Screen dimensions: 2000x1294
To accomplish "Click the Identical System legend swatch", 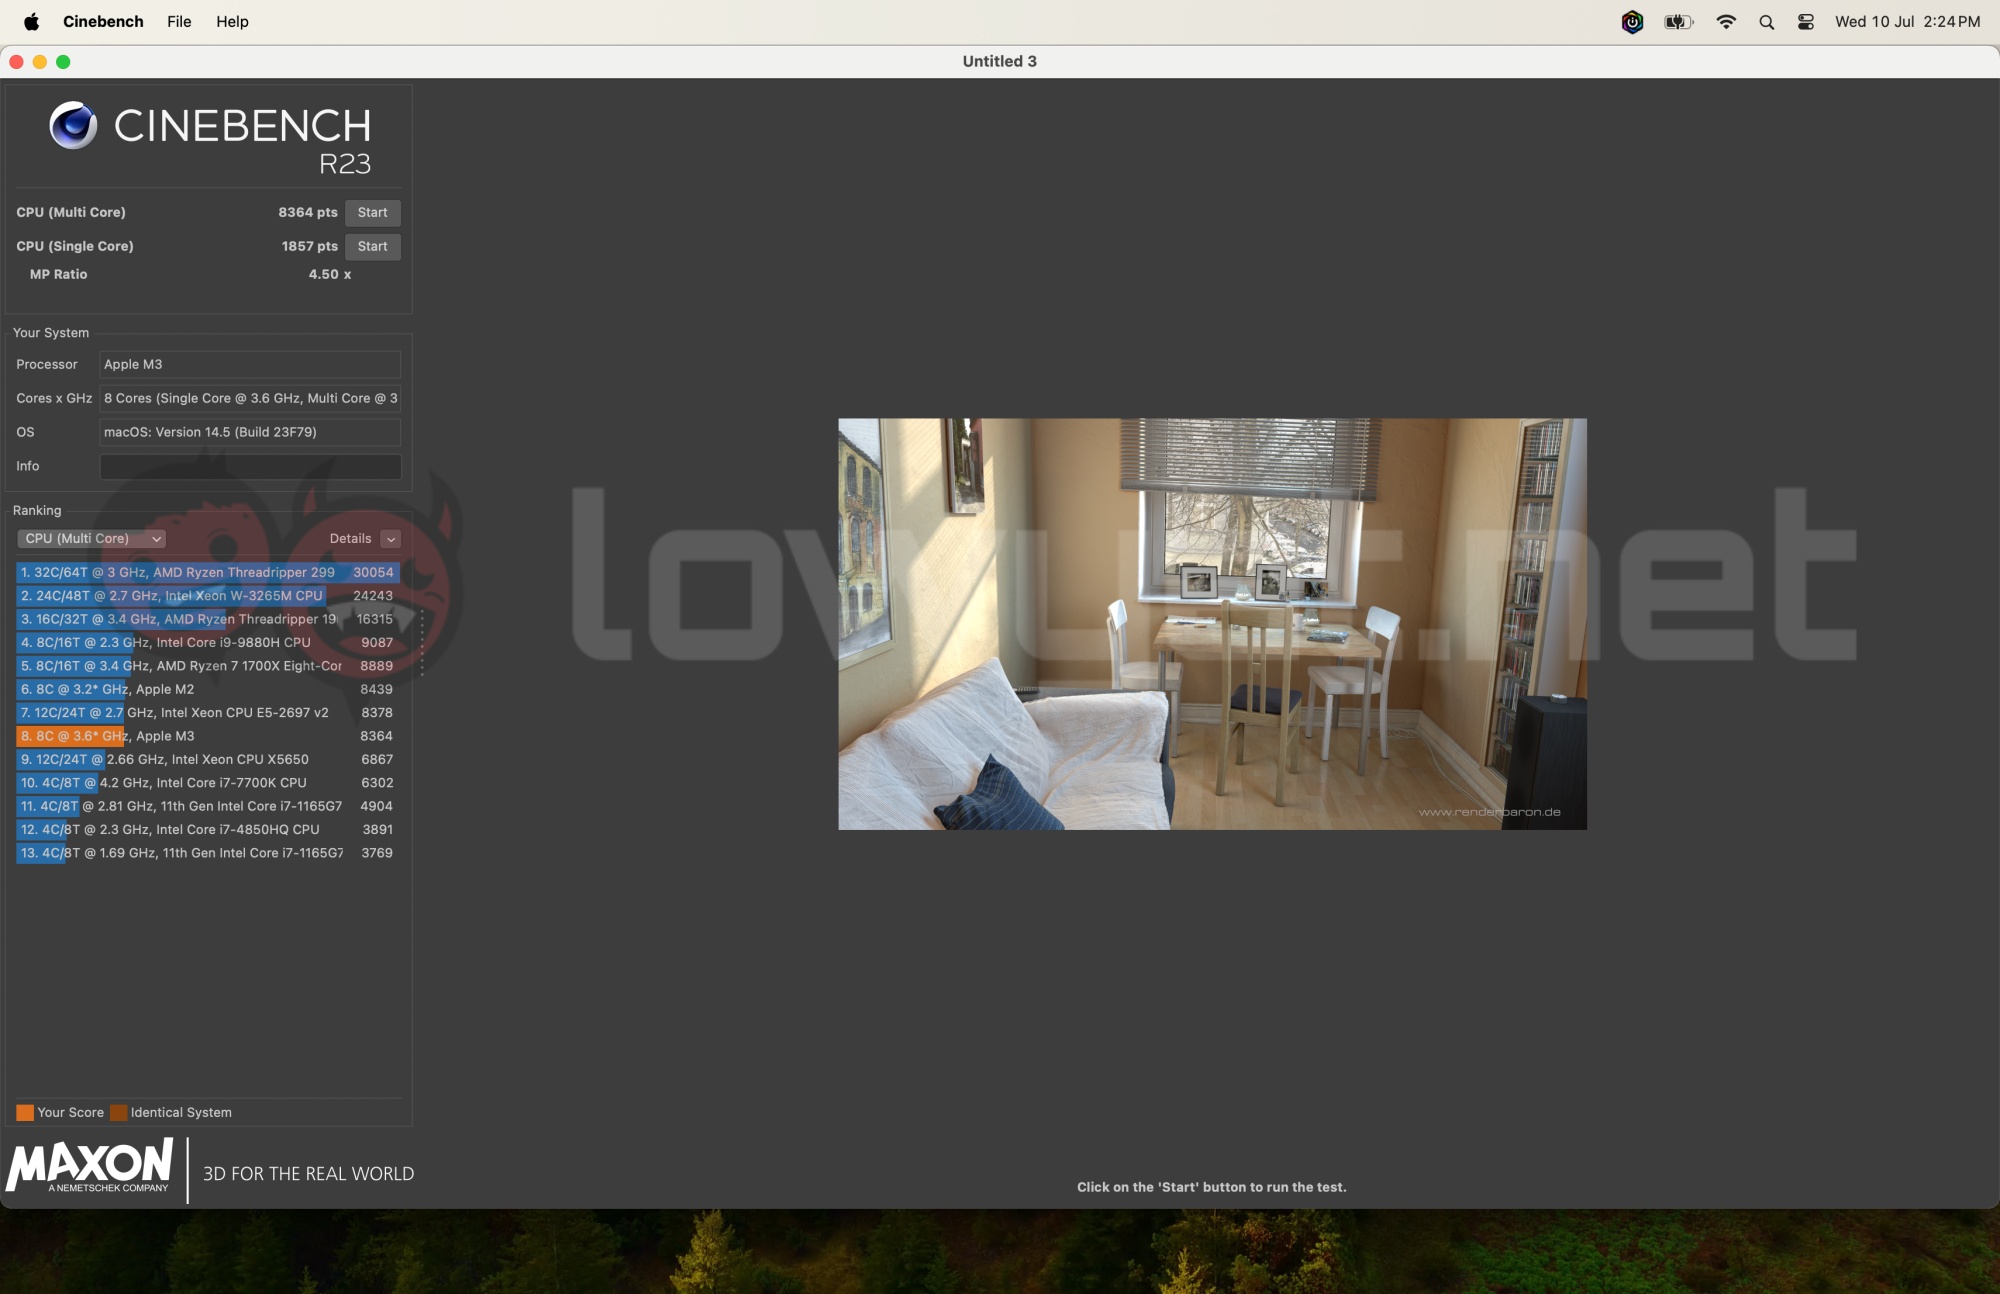I will (x=118, y=1112).
